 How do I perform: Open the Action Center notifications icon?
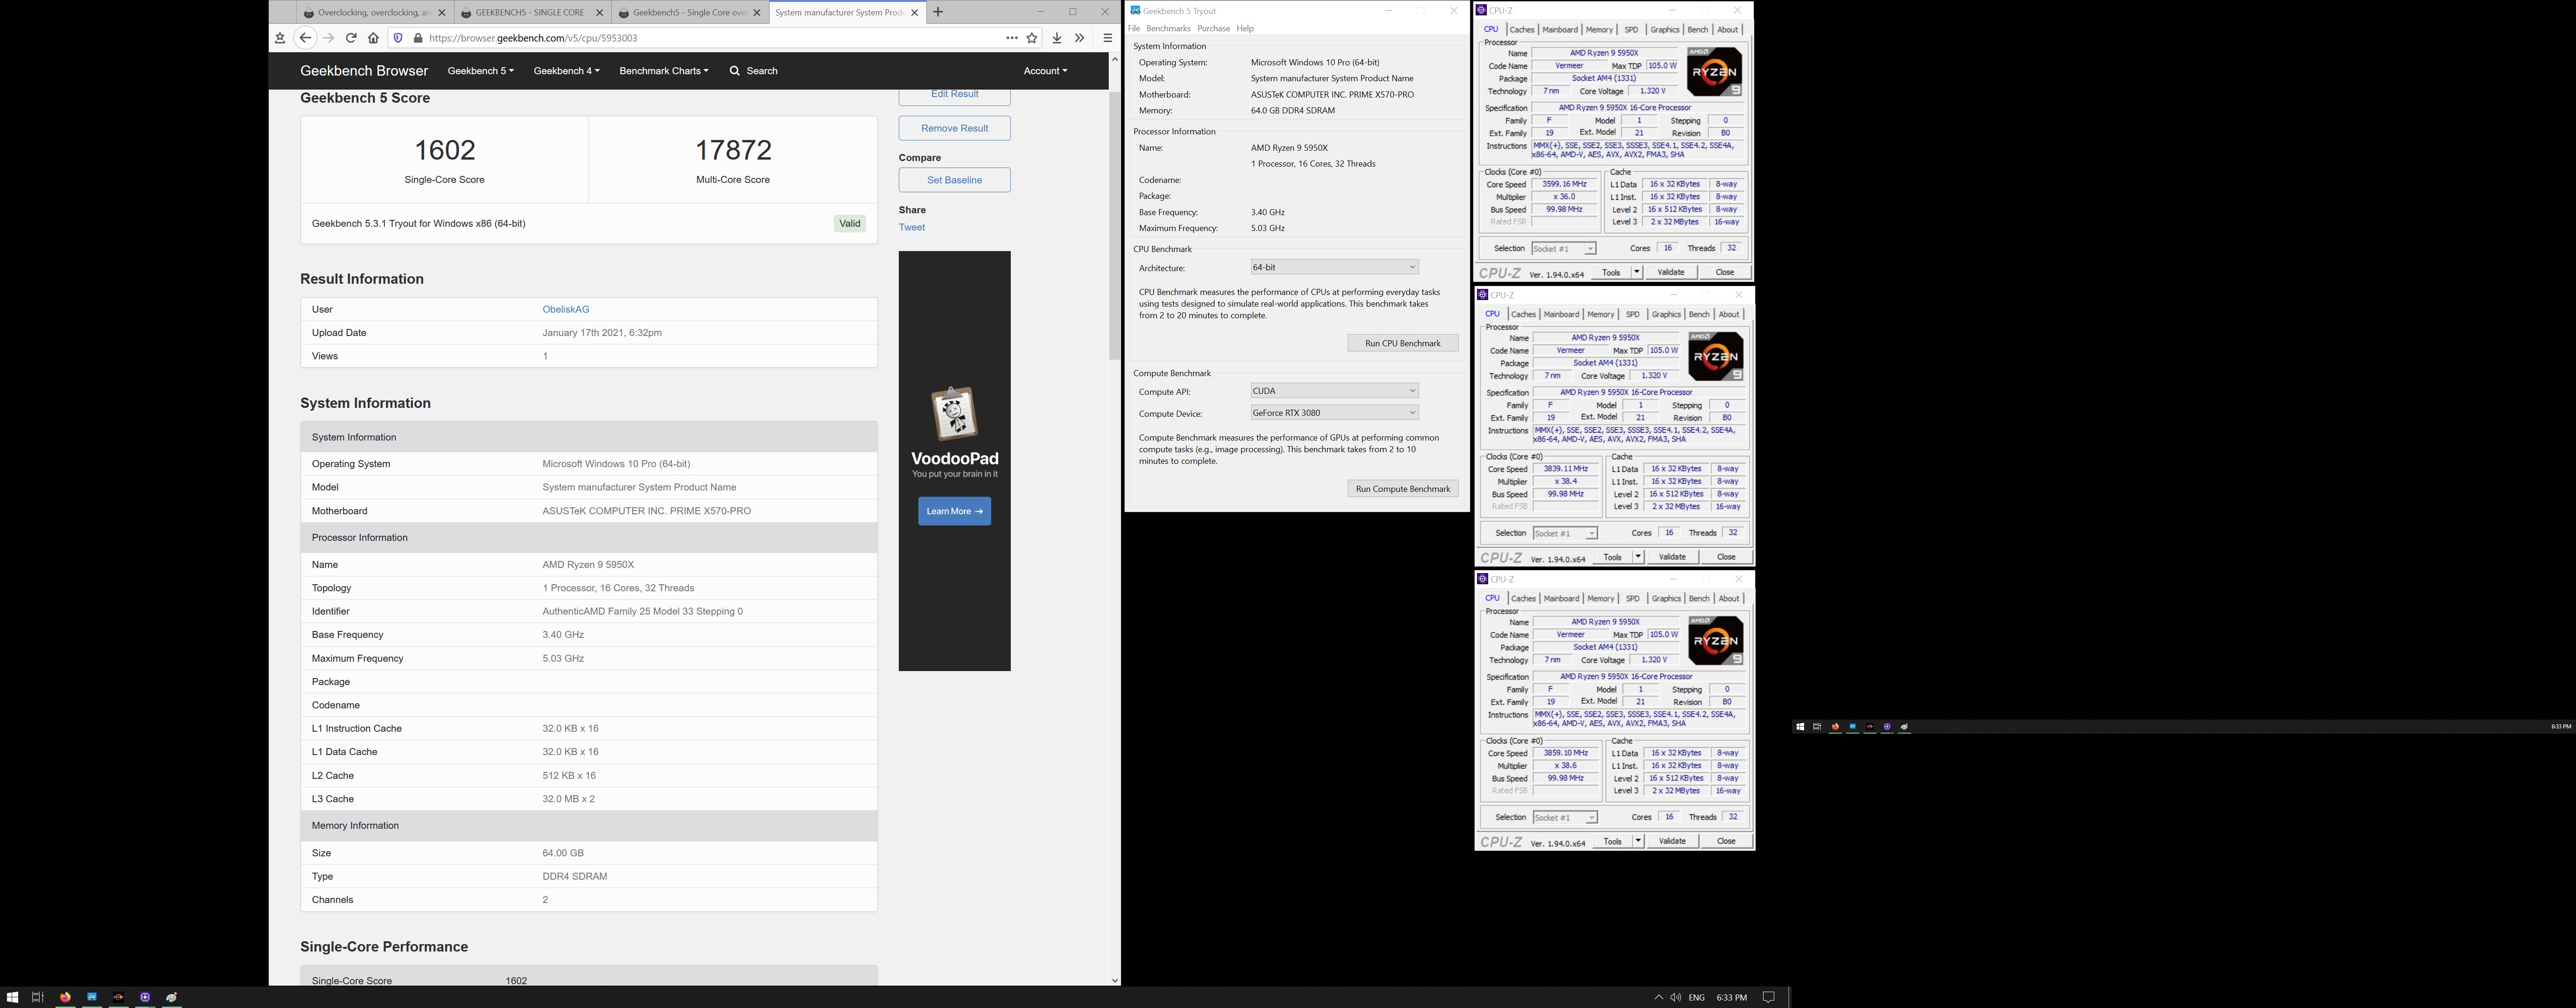point(1768,997)
